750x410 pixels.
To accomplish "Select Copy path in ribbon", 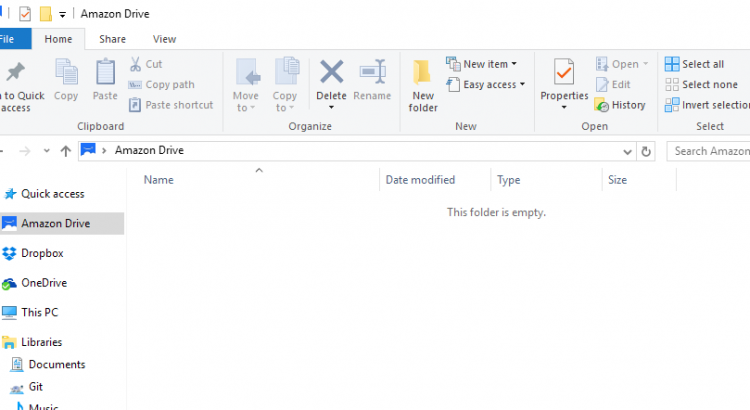I will tap(162, 85).
